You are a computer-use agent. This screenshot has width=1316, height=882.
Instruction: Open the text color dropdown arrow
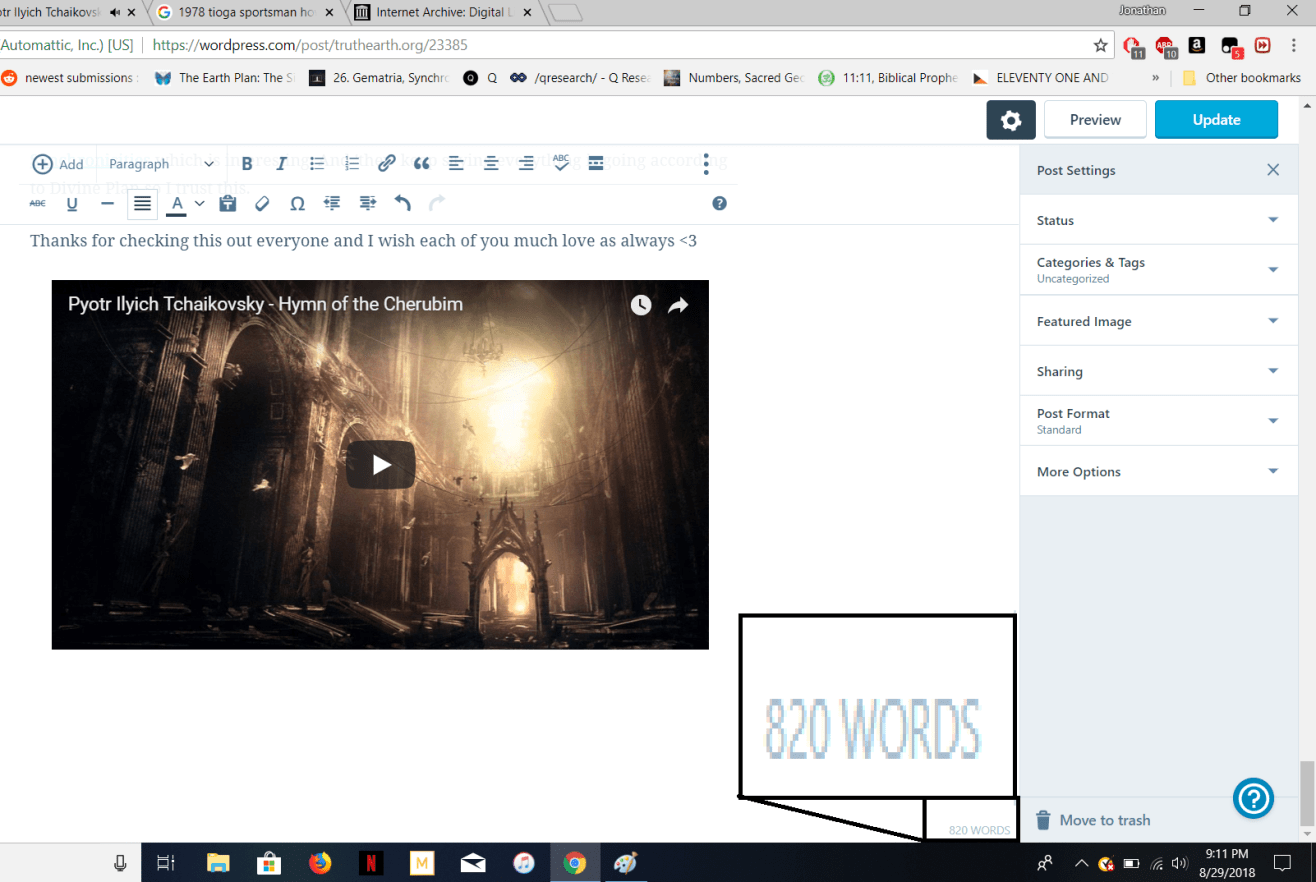[x=200, y=204]
